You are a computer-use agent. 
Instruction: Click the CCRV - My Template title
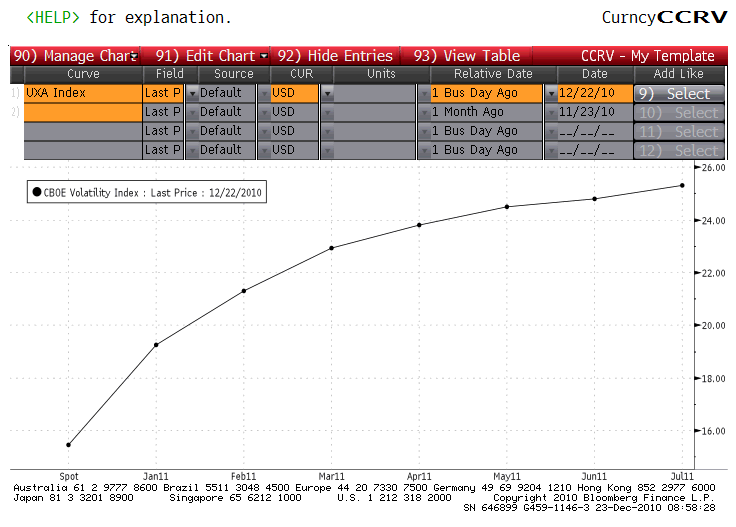[x=648, y=56]
